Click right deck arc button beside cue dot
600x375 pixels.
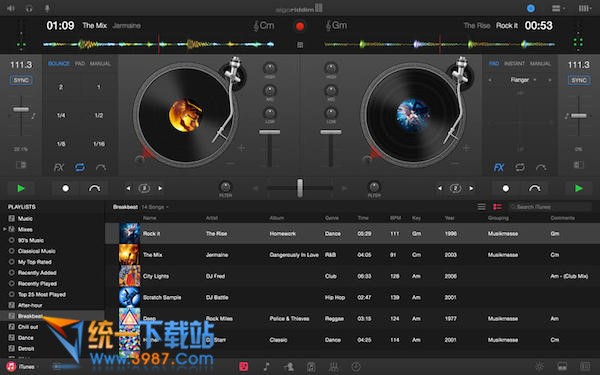click(x=534, y=188)
